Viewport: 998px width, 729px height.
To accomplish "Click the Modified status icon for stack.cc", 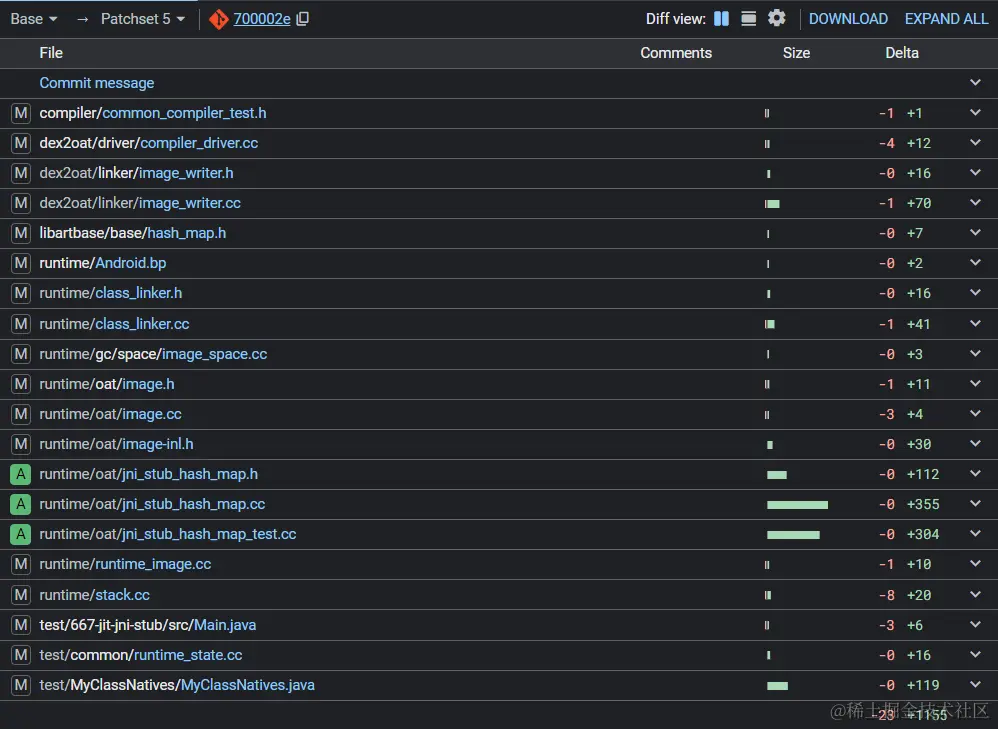I will click(20, 595).
